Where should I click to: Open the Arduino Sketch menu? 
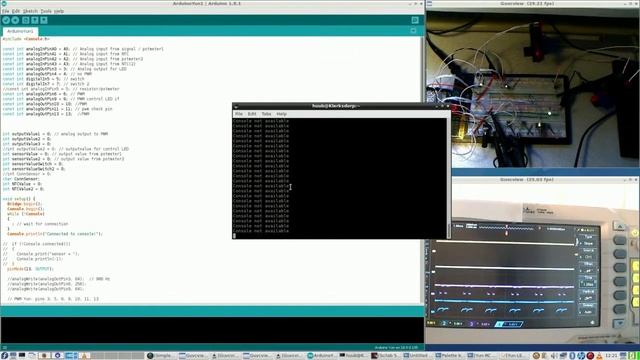click(x=30, y=11)
